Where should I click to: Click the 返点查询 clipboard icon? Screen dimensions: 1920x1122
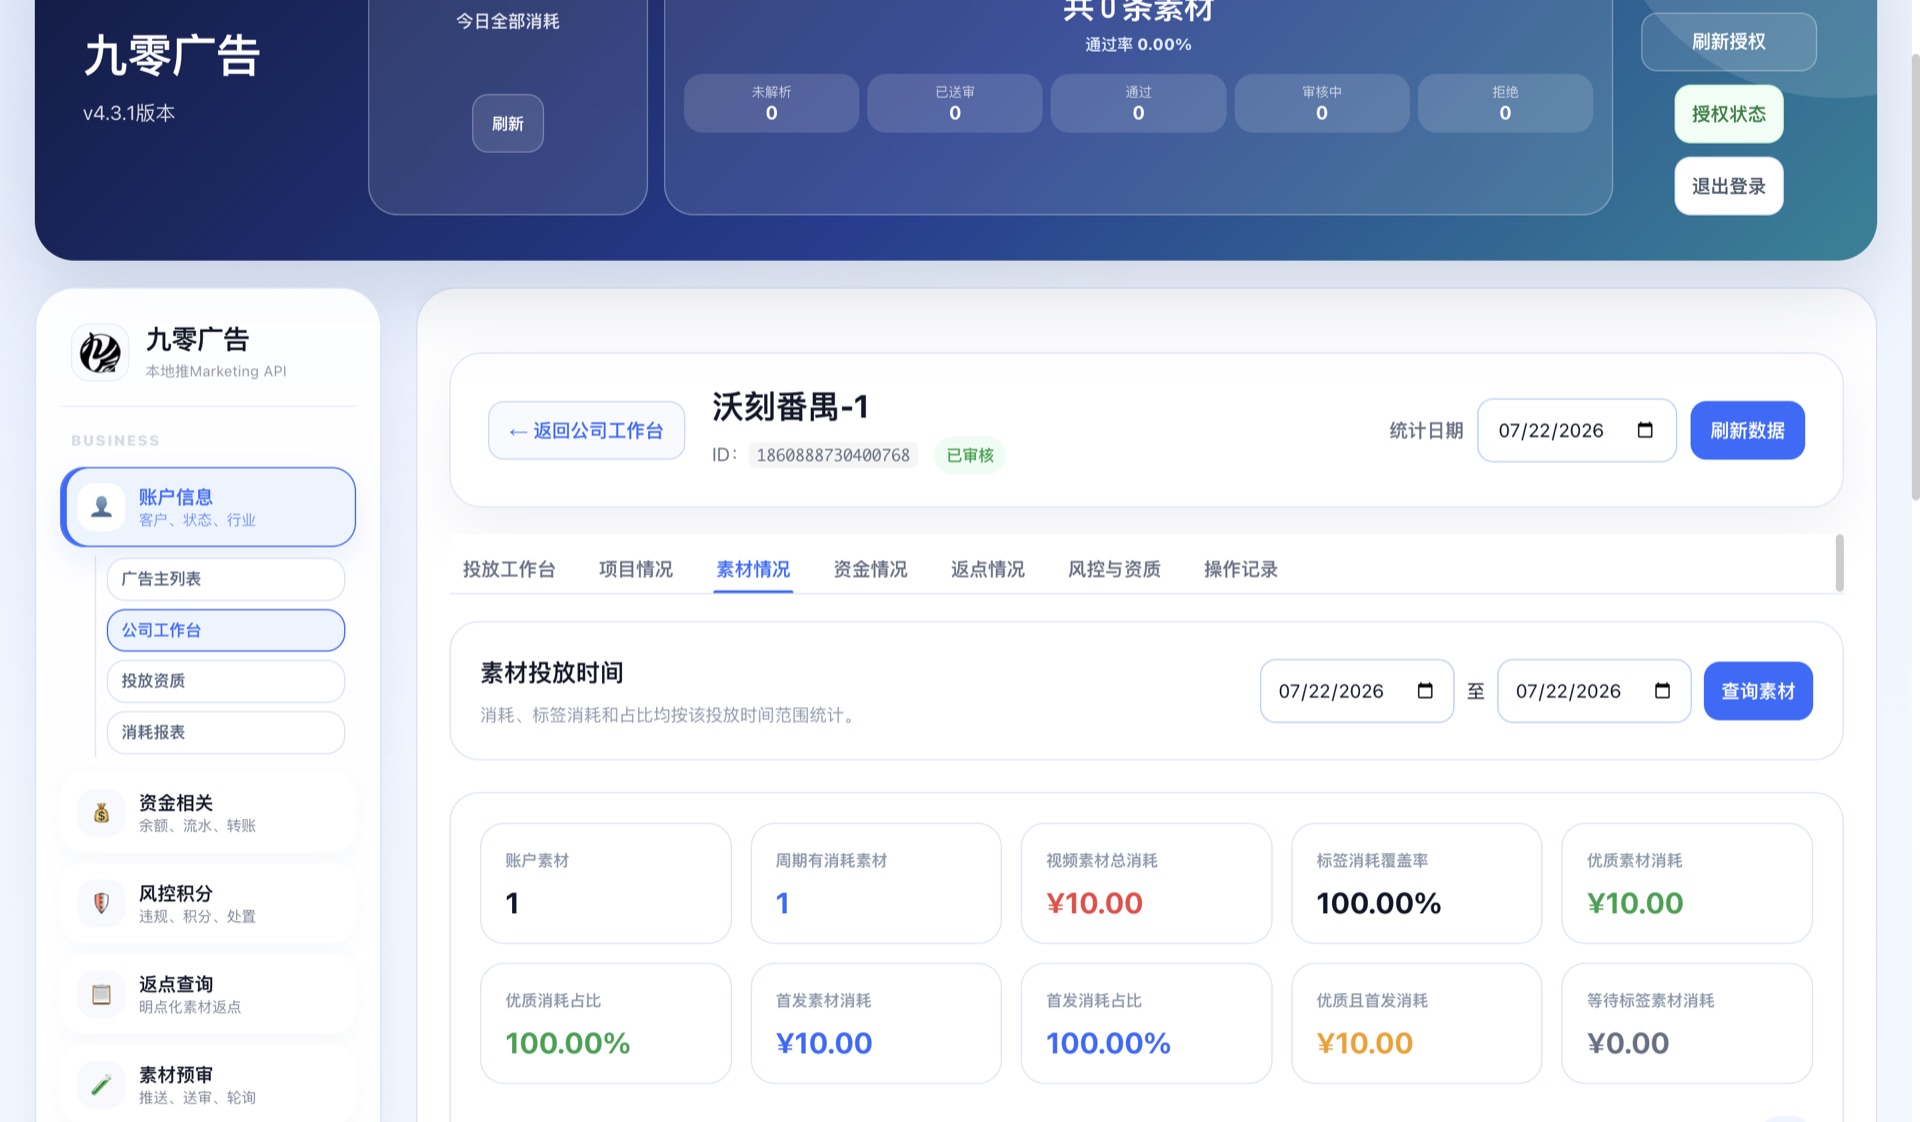point(101,994)
